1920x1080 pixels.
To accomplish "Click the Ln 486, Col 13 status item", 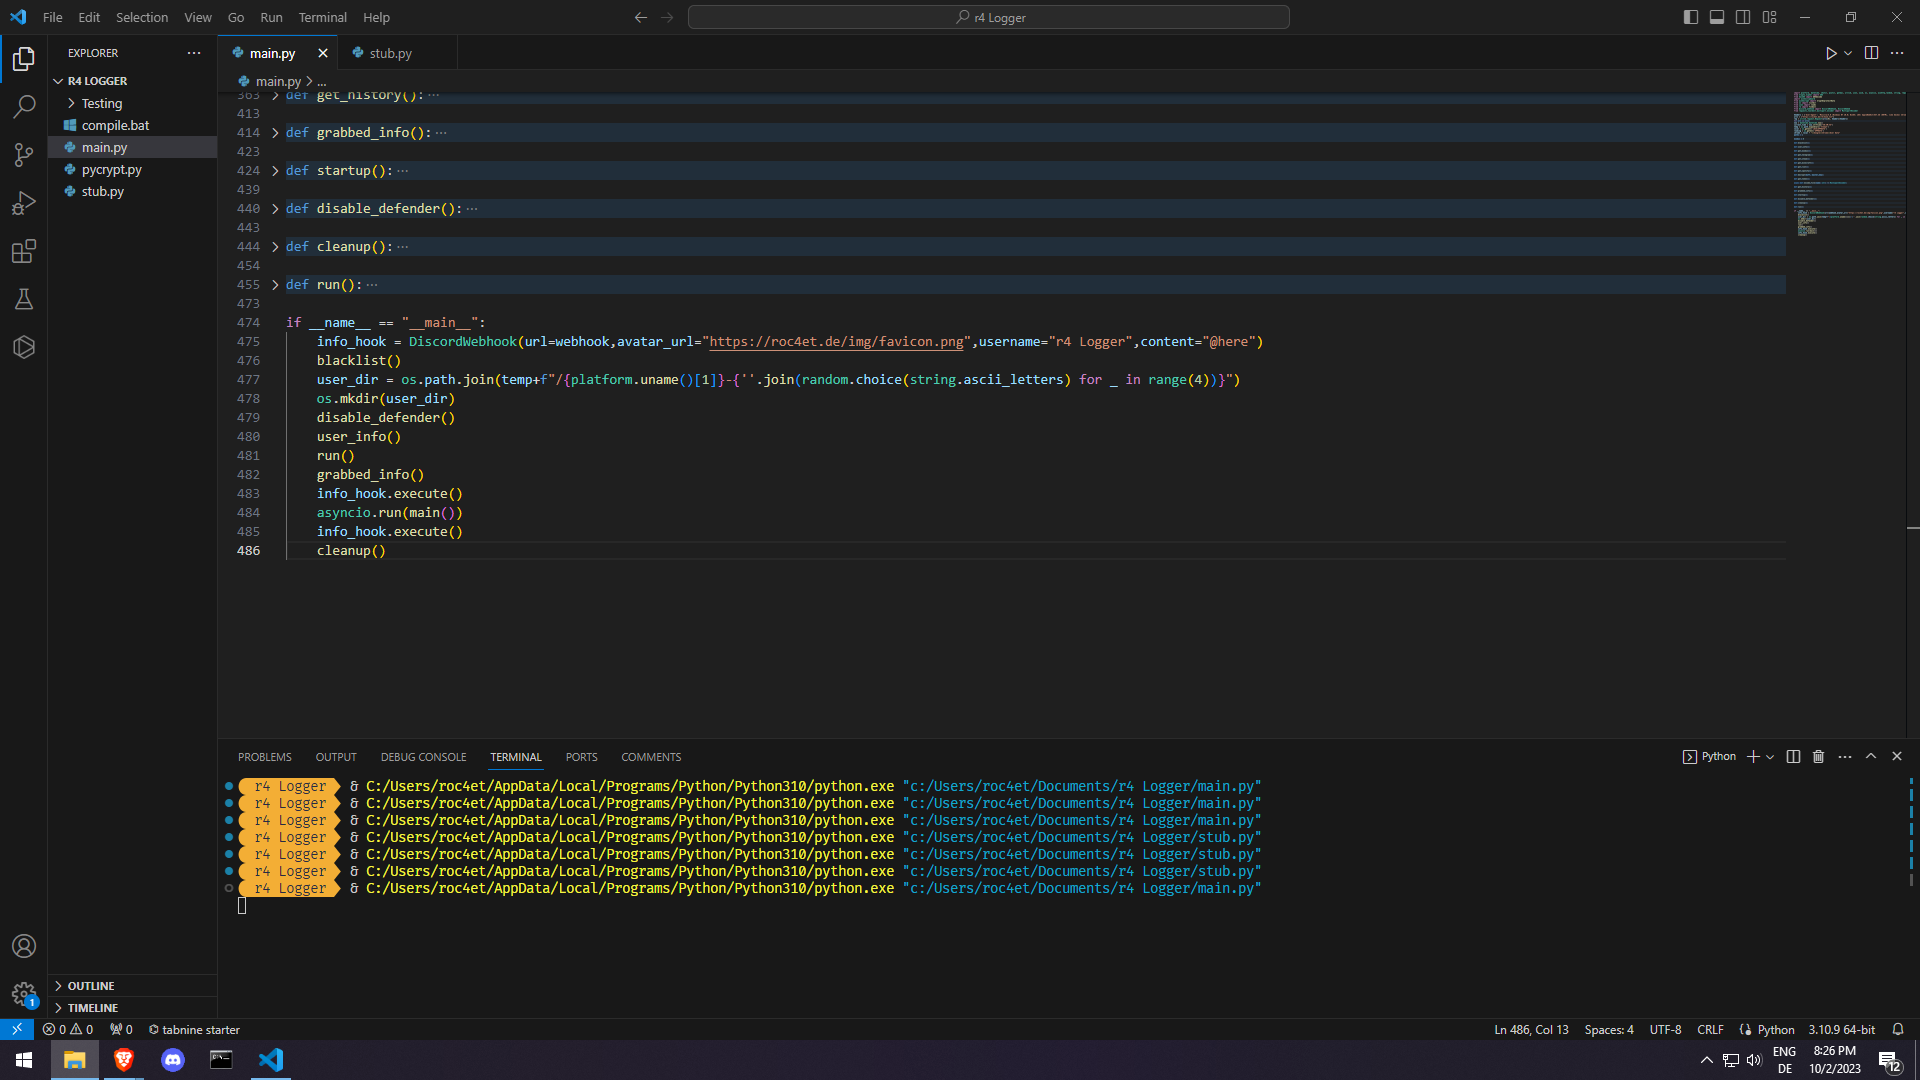I will pos(1531,1029).
